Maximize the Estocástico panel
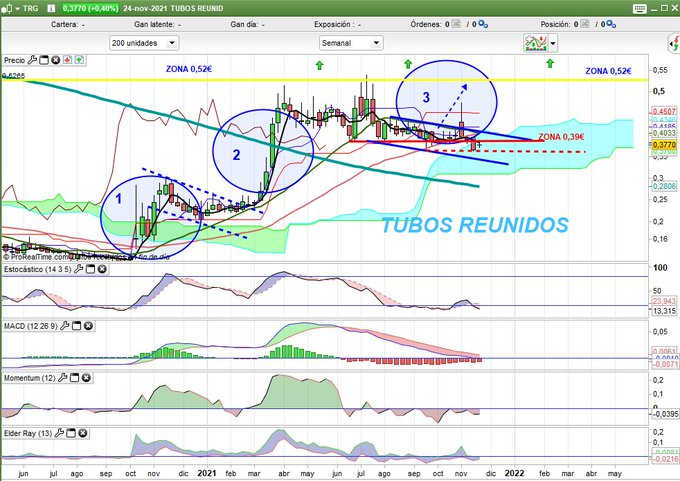The height and width of the screenshot is (481, 680). (x=90, y=269)
